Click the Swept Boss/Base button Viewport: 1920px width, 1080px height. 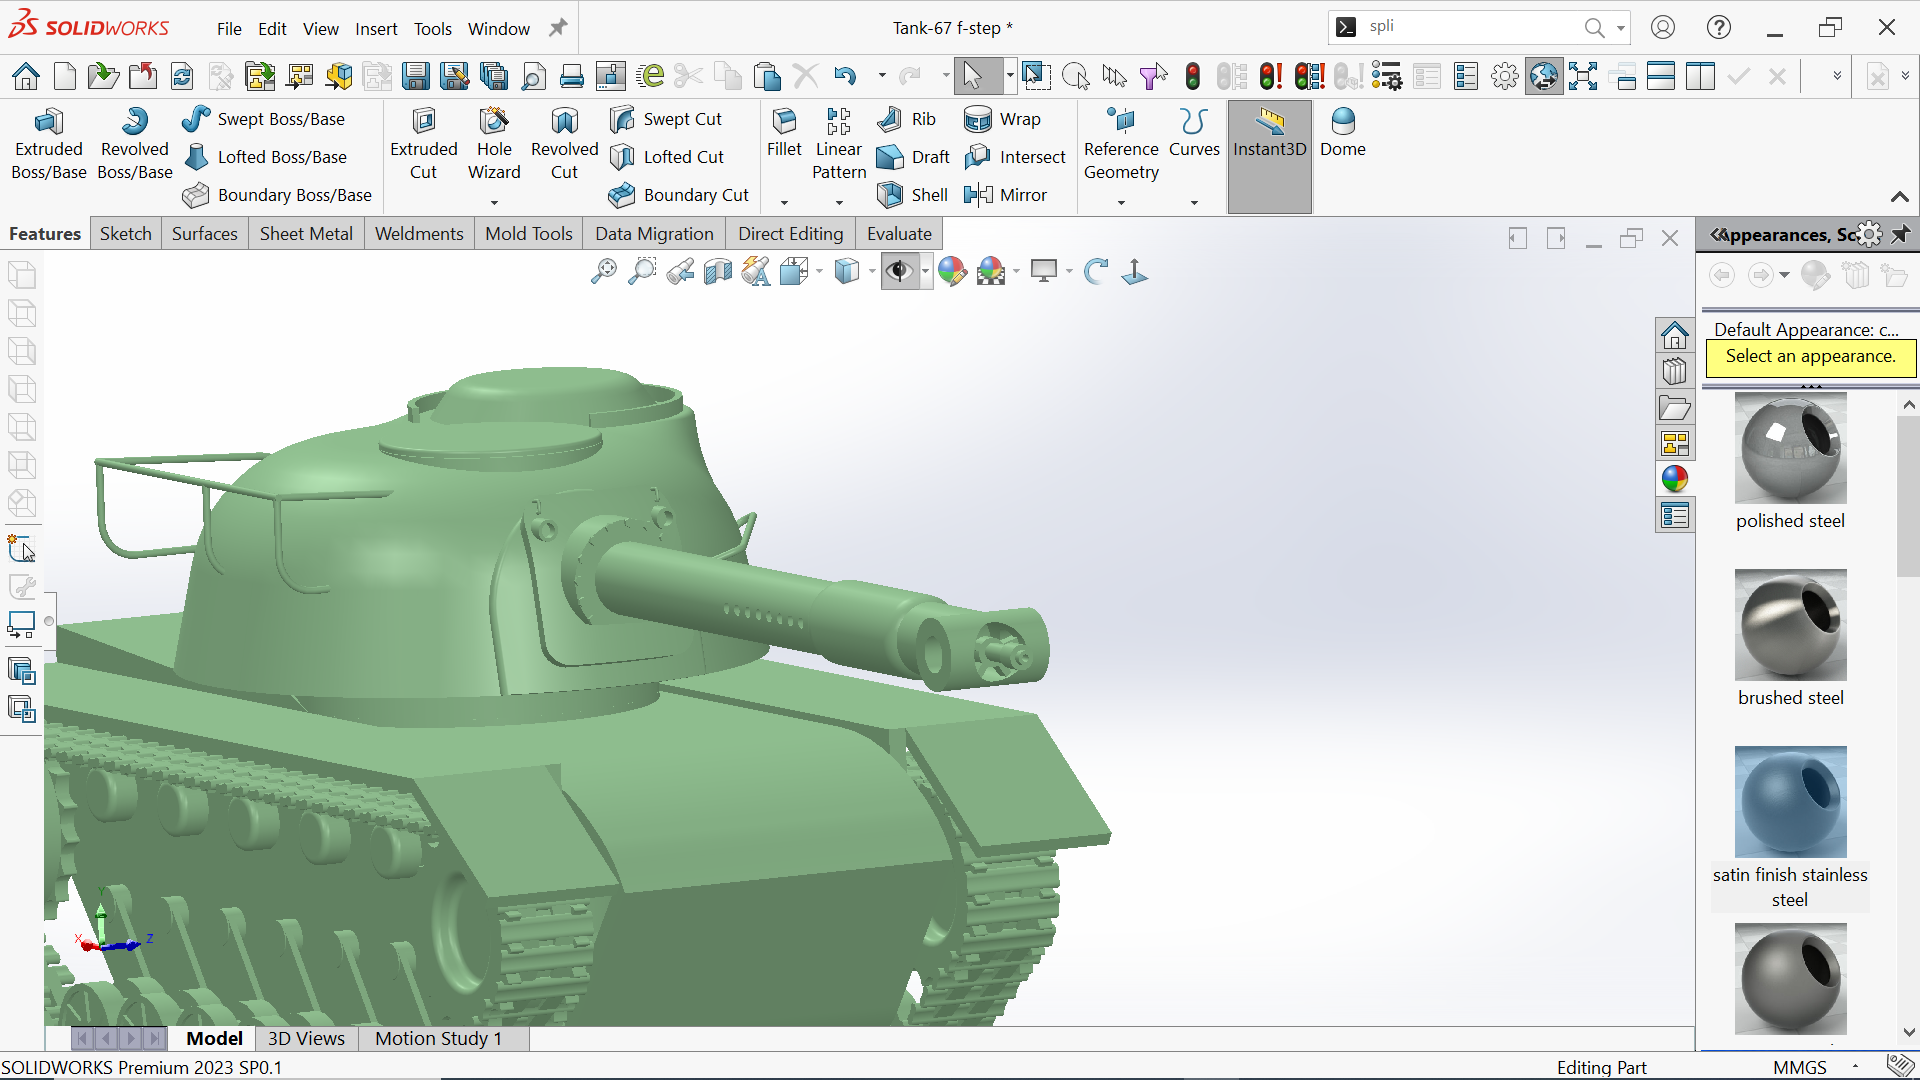tap(264, 119)
